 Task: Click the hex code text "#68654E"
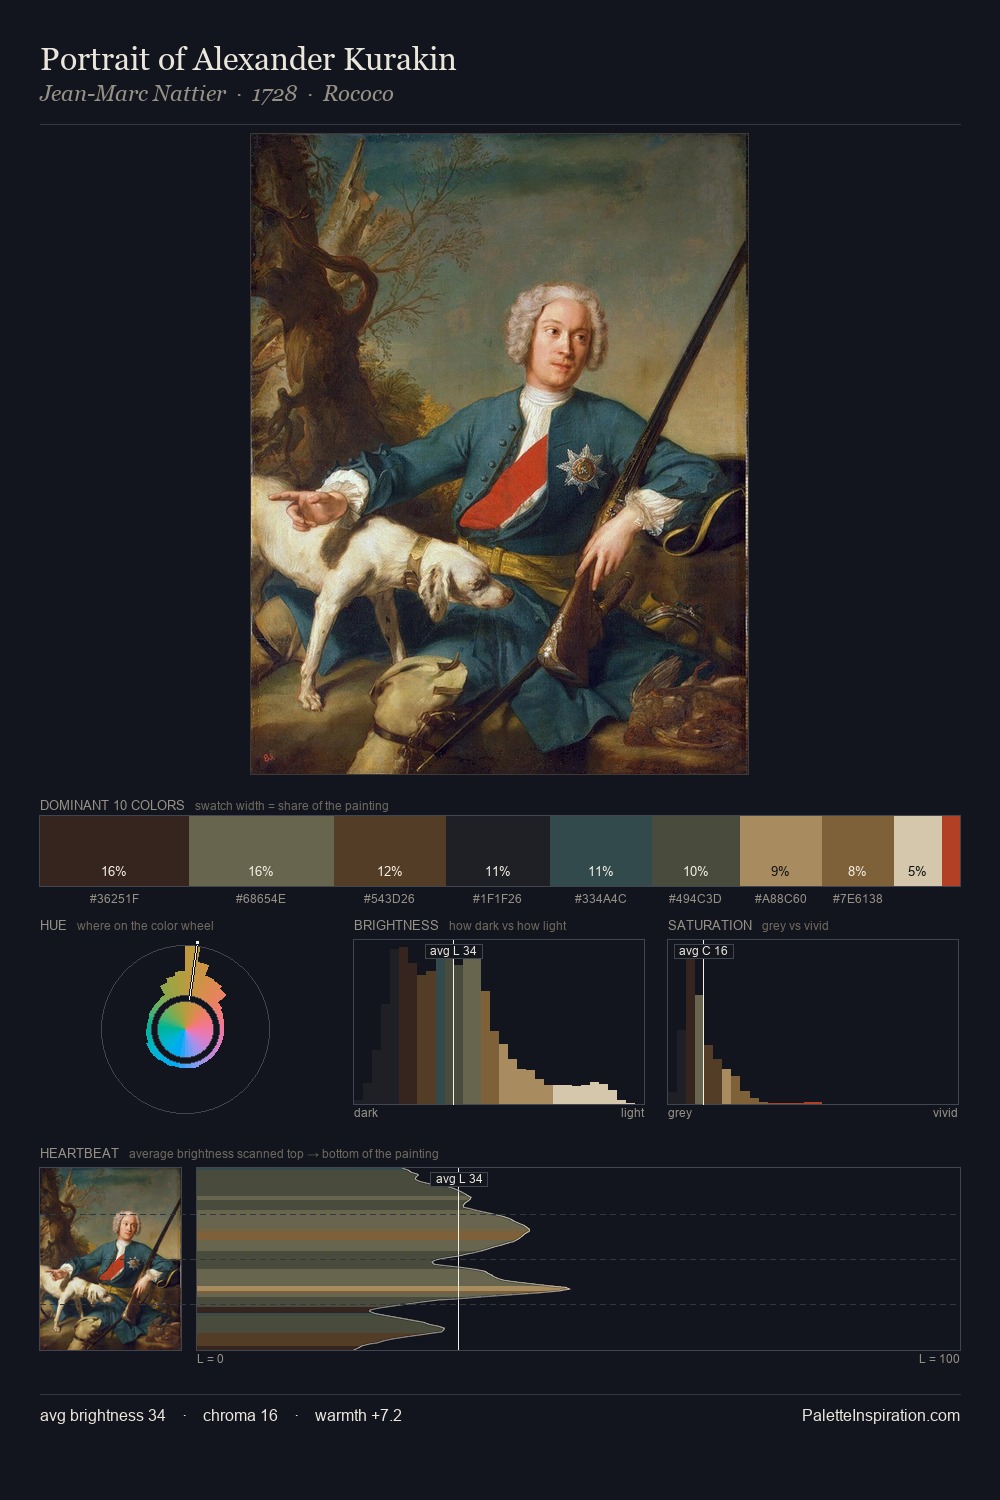click(x=261, y=899)
